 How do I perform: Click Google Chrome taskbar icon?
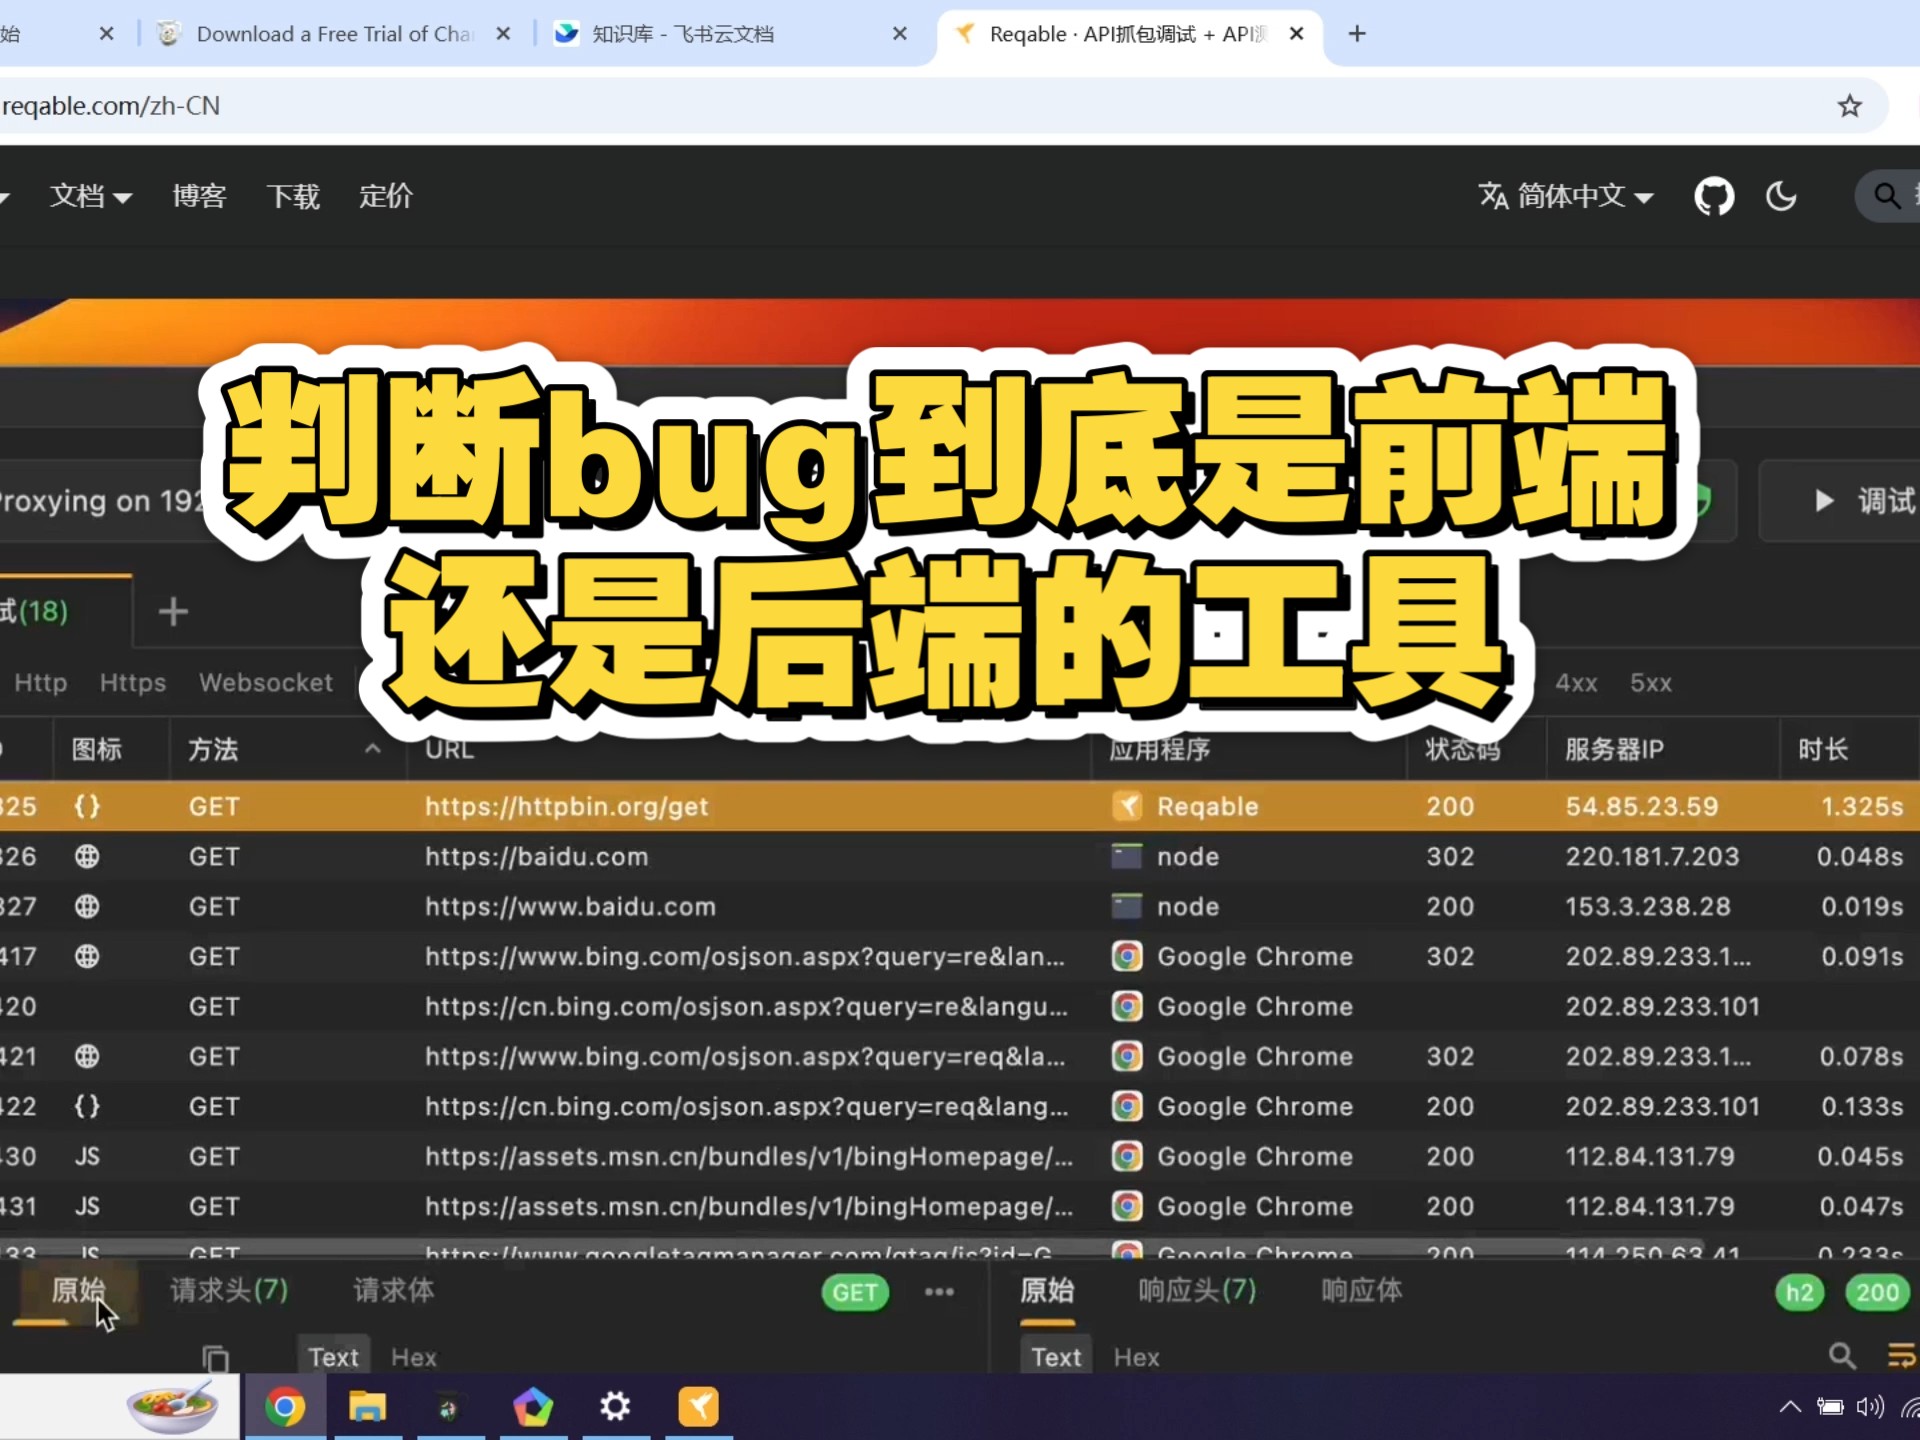[x=285, y=1407]
